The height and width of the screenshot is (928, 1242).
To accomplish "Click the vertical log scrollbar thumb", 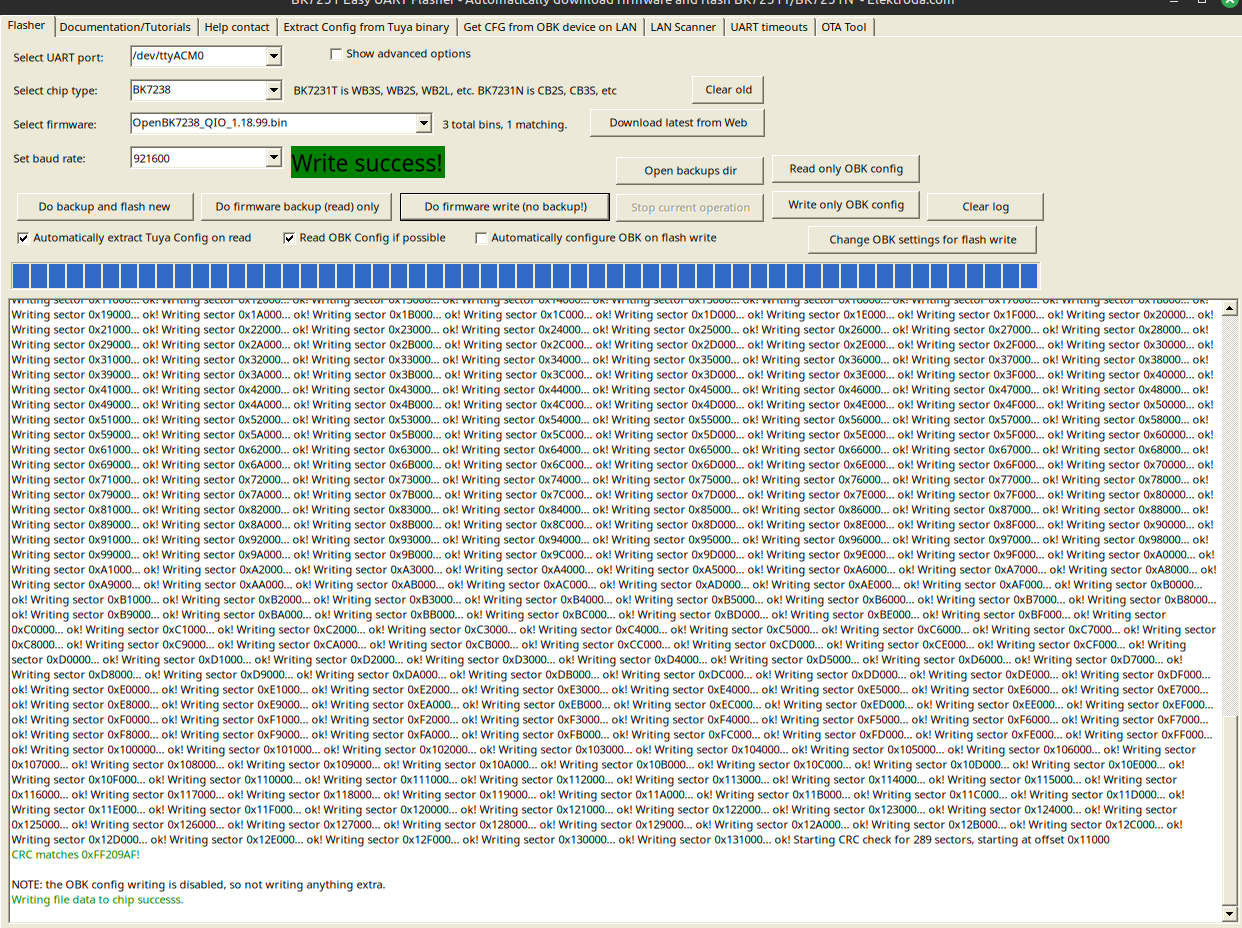I will (1230, 811).
